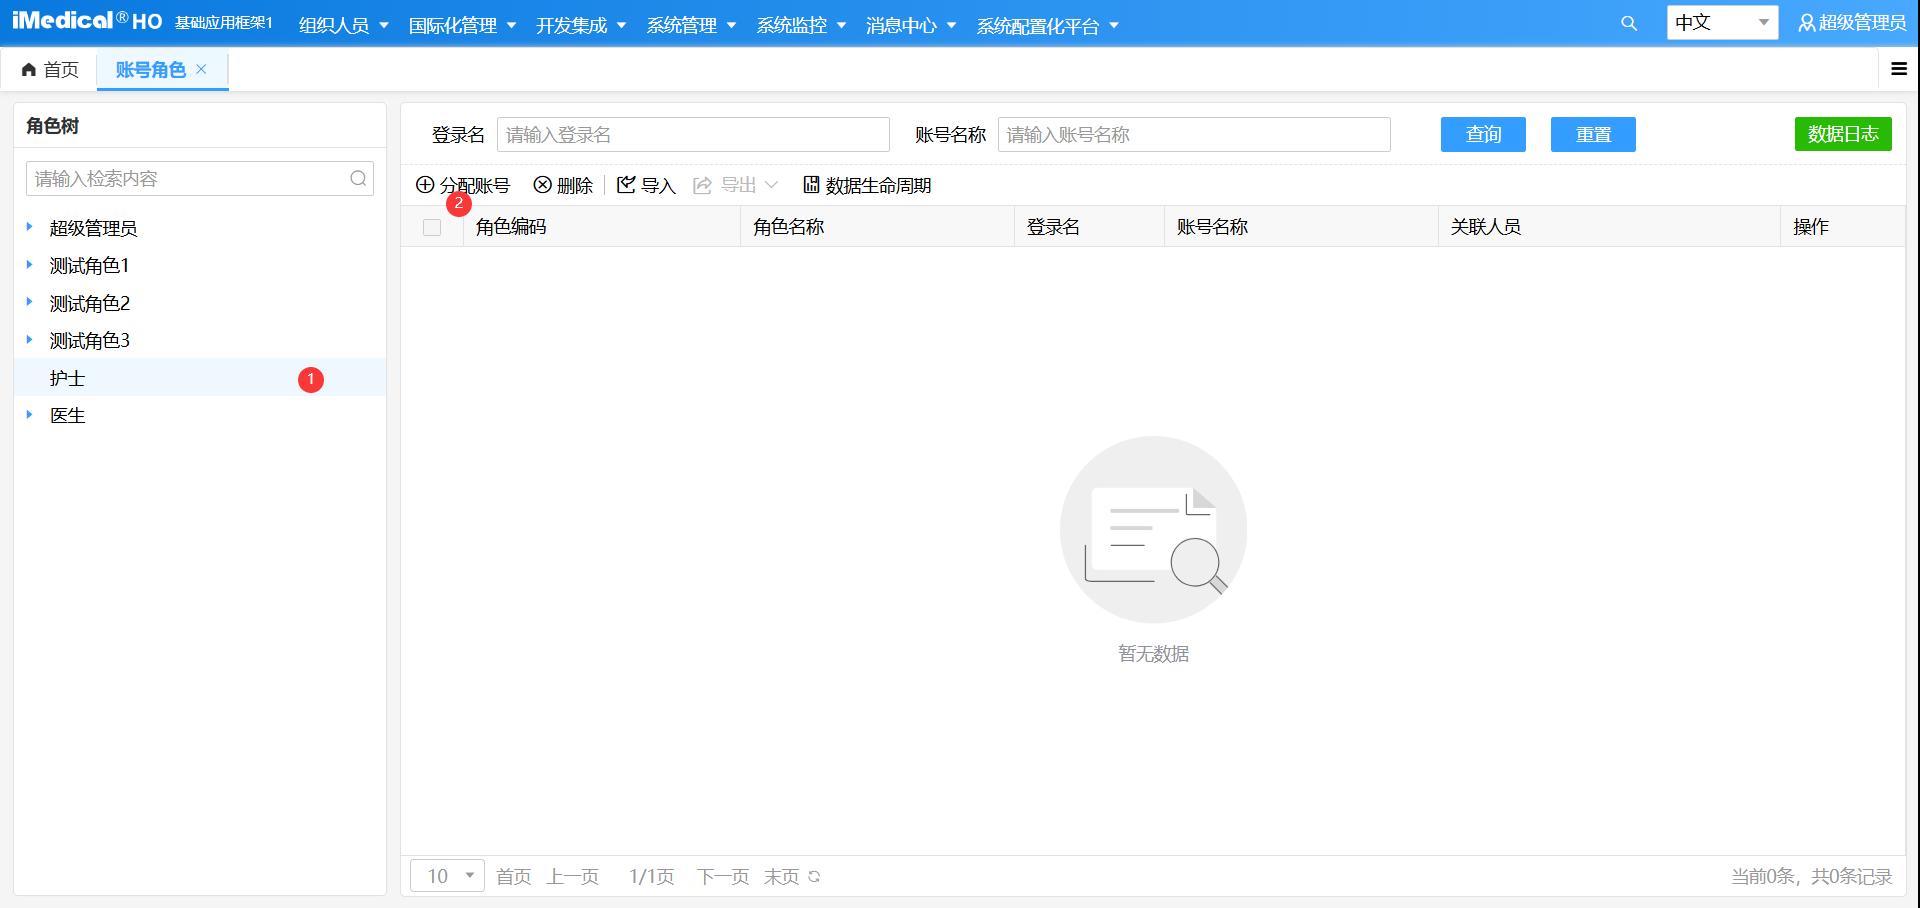This screenshot has width=1920, height=908.
Task: Click the pagination refresh icon
Action: pos(814,877)
